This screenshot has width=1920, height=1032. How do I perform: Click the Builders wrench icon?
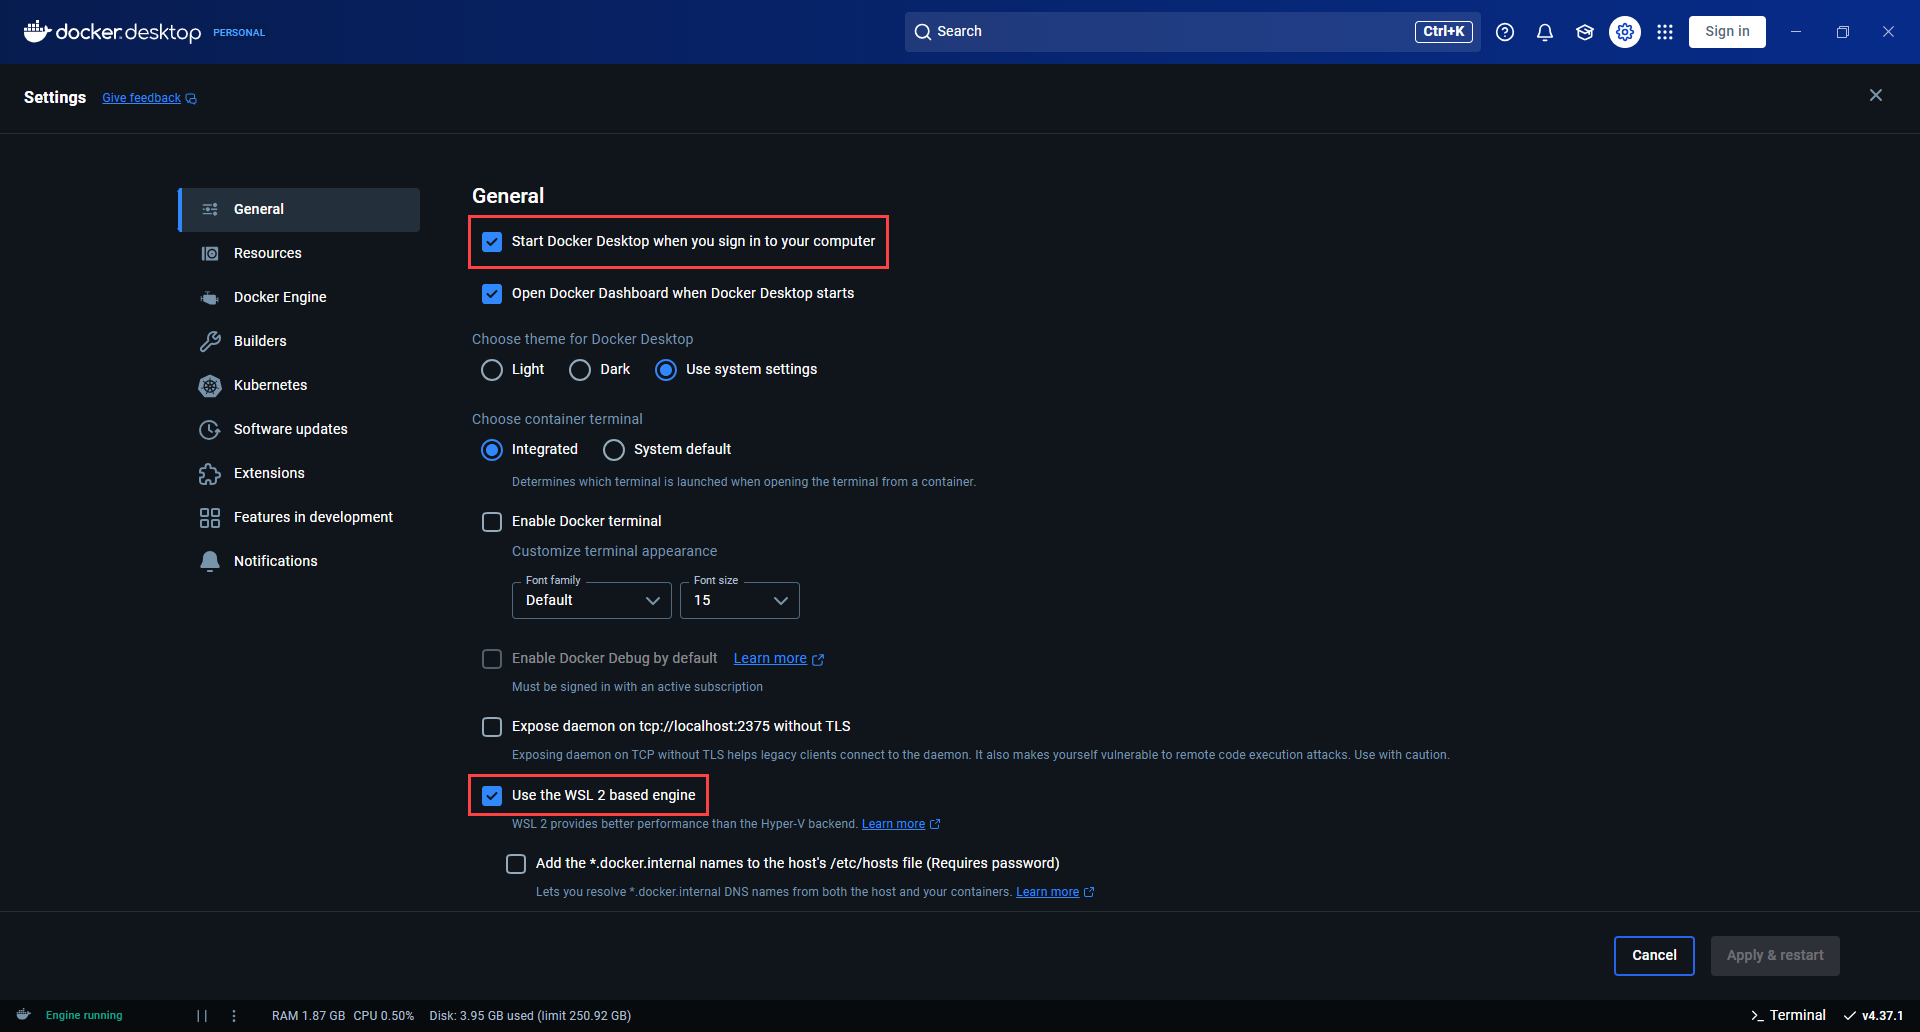[x=210, y=341]
